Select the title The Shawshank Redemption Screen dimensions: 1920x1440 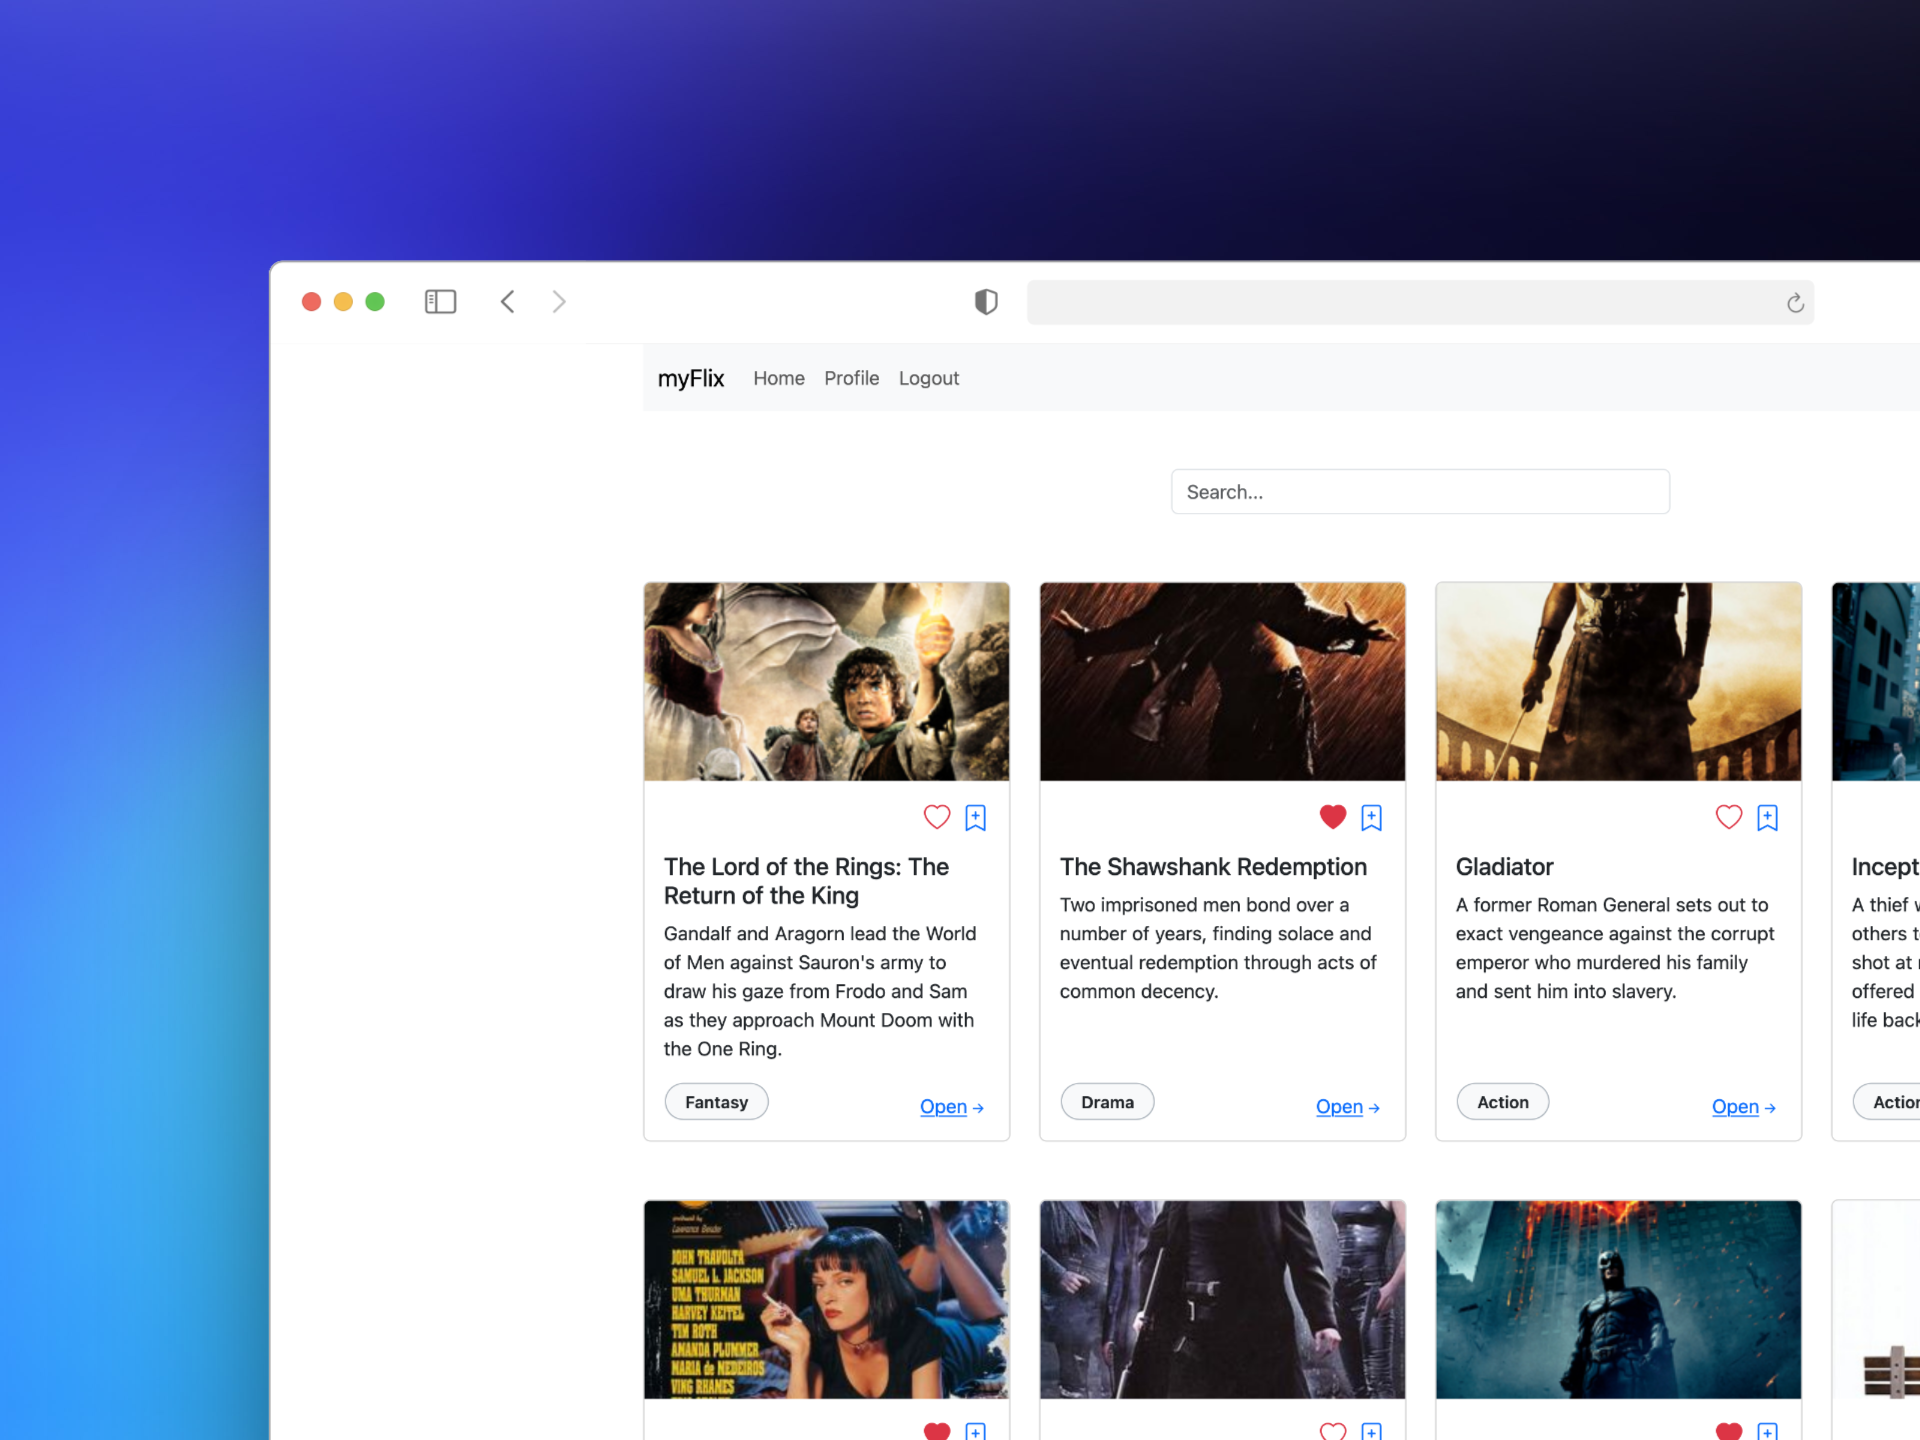[1213, 867]
